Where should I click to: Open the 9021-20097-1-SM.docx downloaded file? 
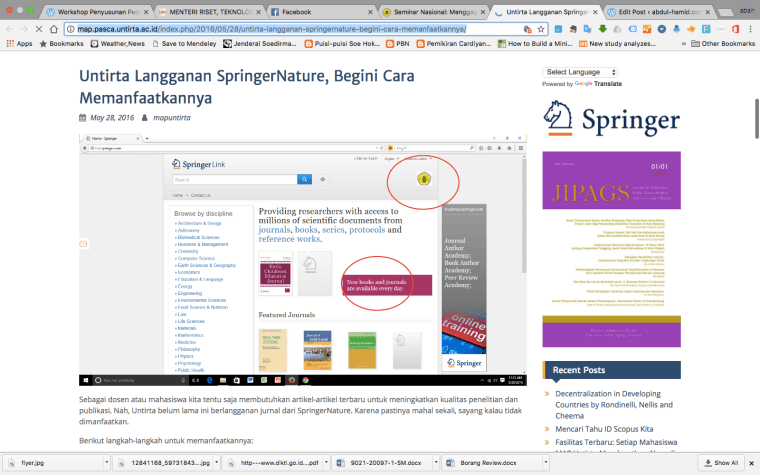[x=381, y=463]
